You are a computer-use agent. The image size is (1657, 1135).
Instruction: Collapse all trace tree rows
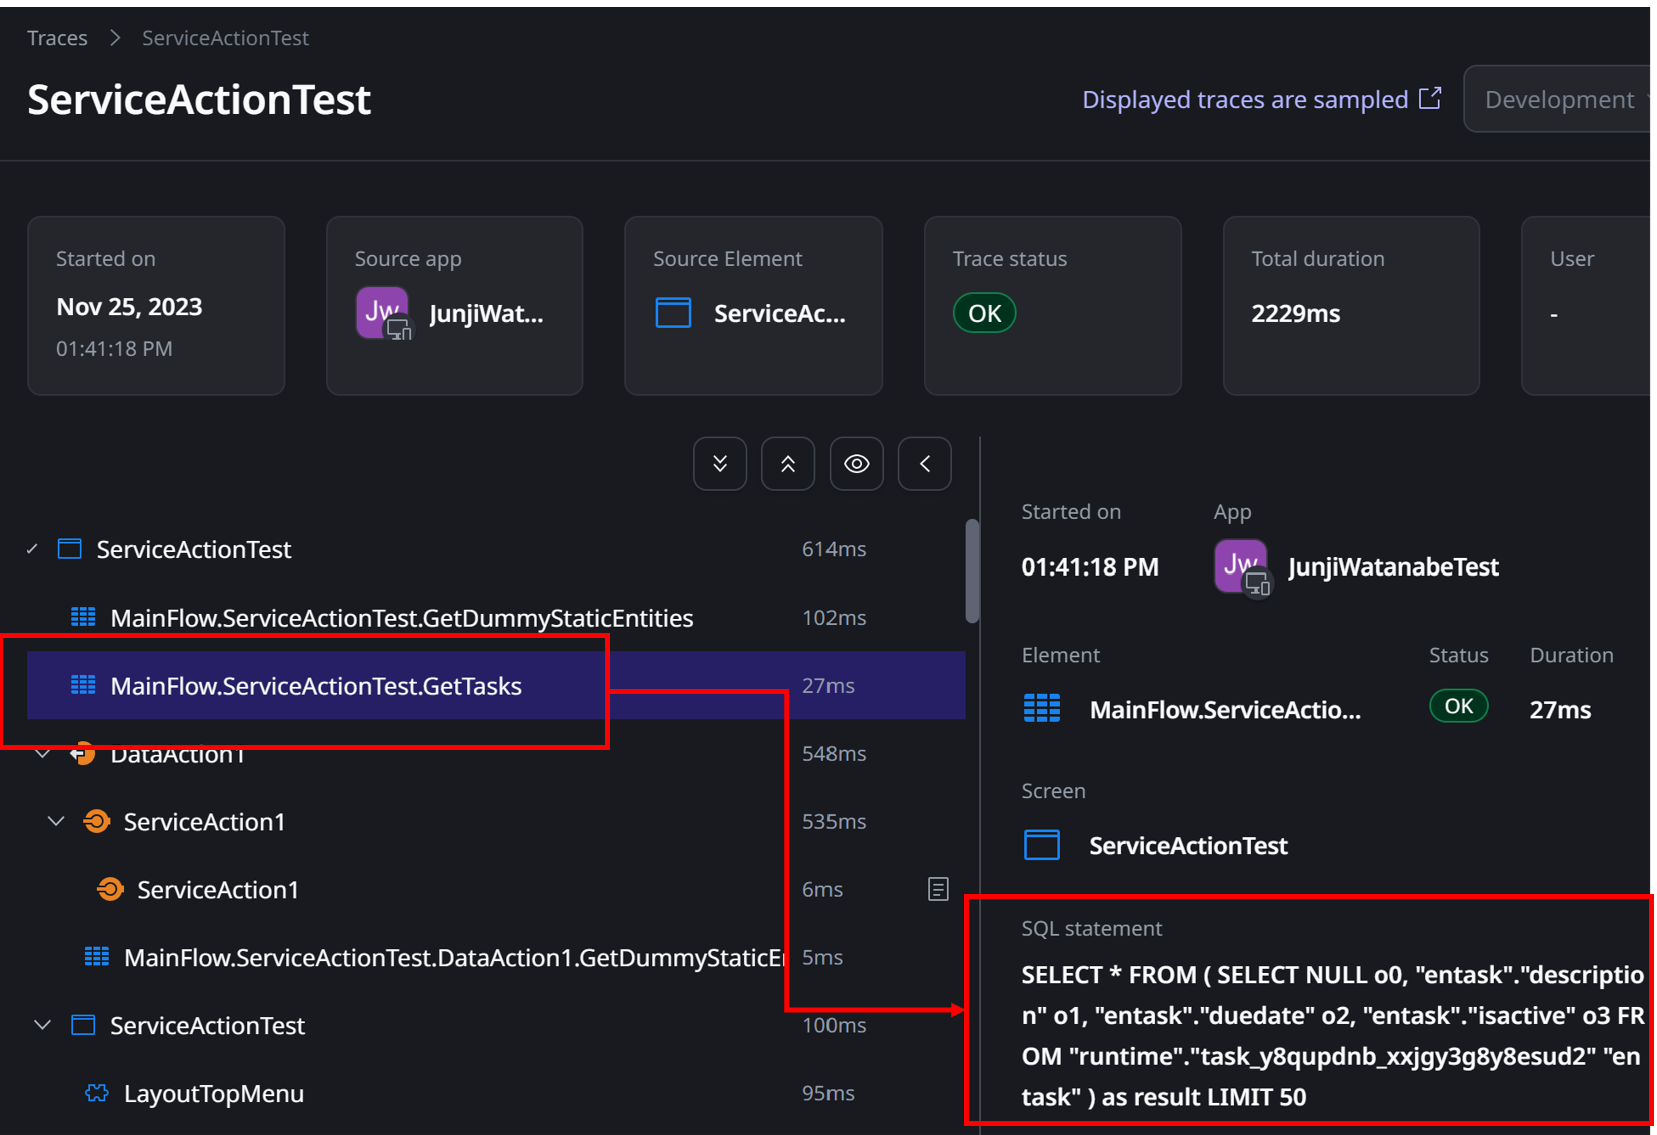[788, 464]
